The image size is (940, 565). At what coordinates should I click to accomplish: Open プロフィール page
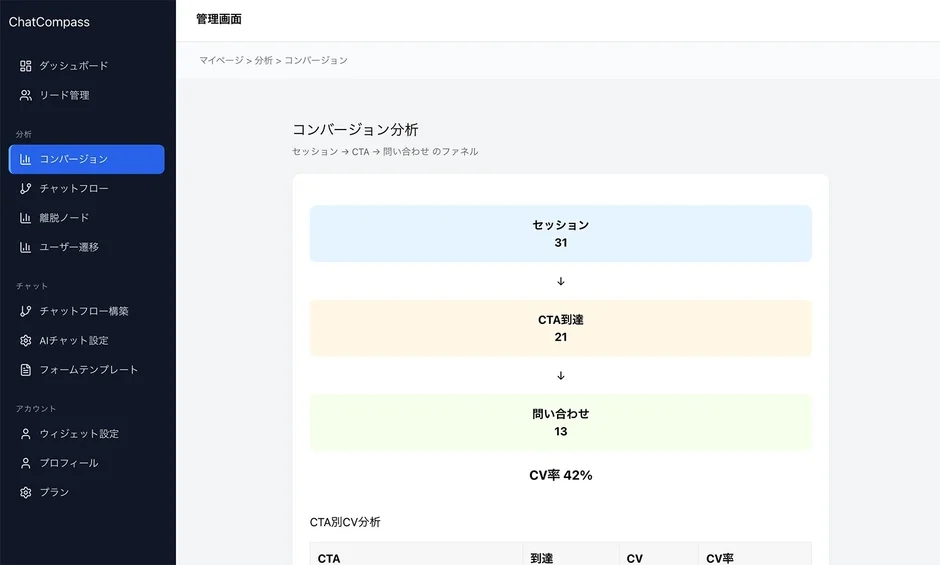(x=86, y=463)
